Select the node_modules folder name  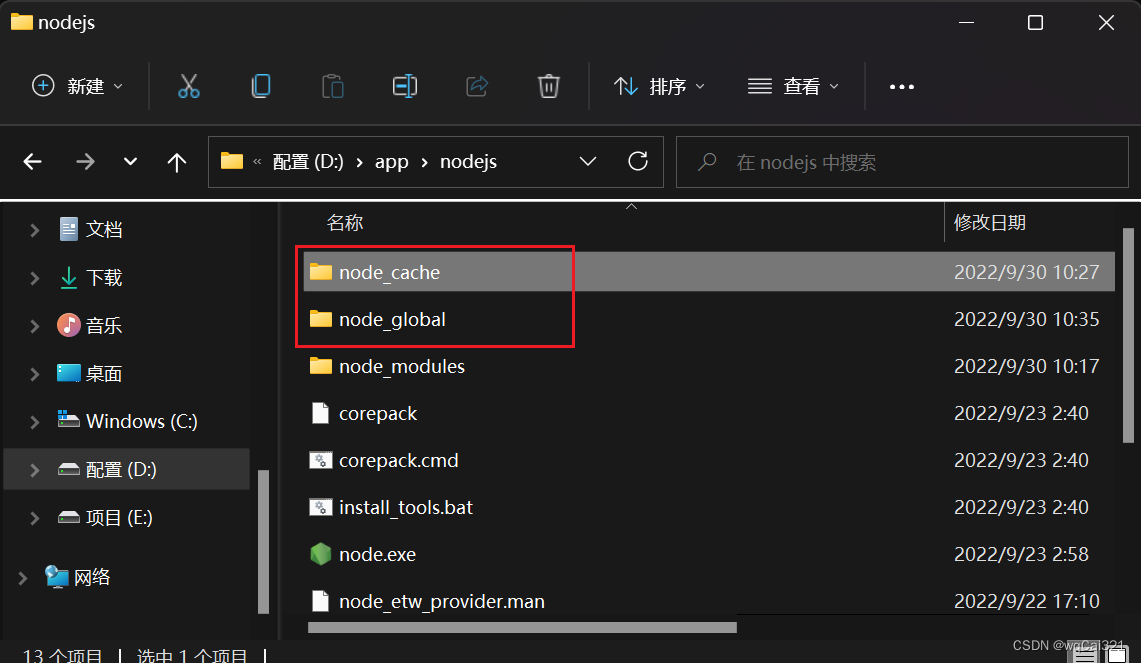pos(402,366)
